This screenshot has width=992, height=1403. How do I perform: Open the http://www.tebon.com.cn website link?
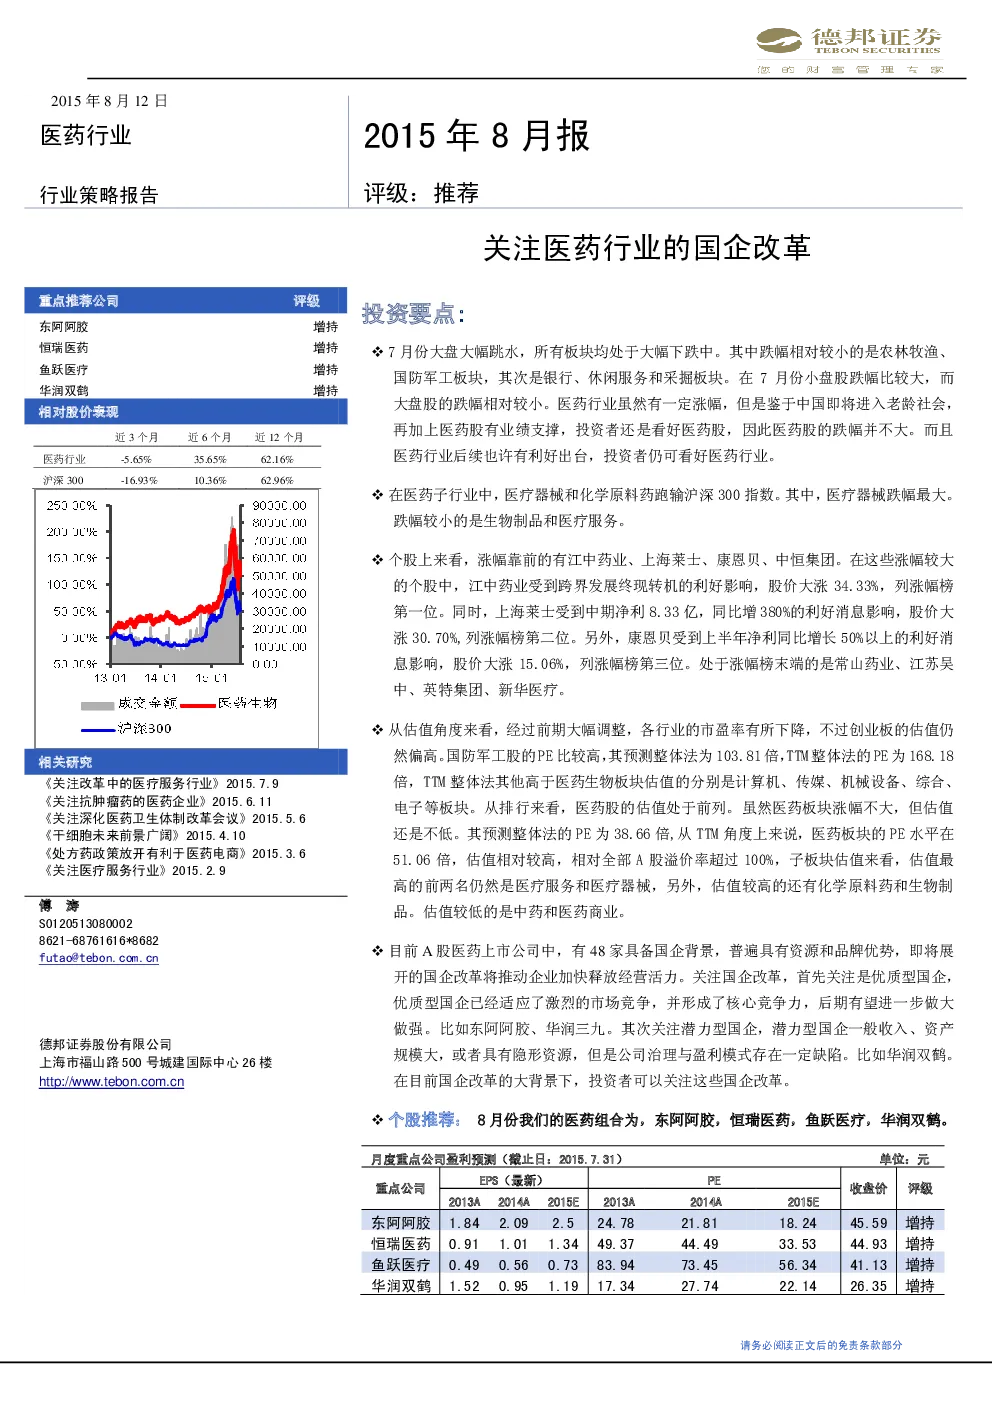tap(111, 1082)
